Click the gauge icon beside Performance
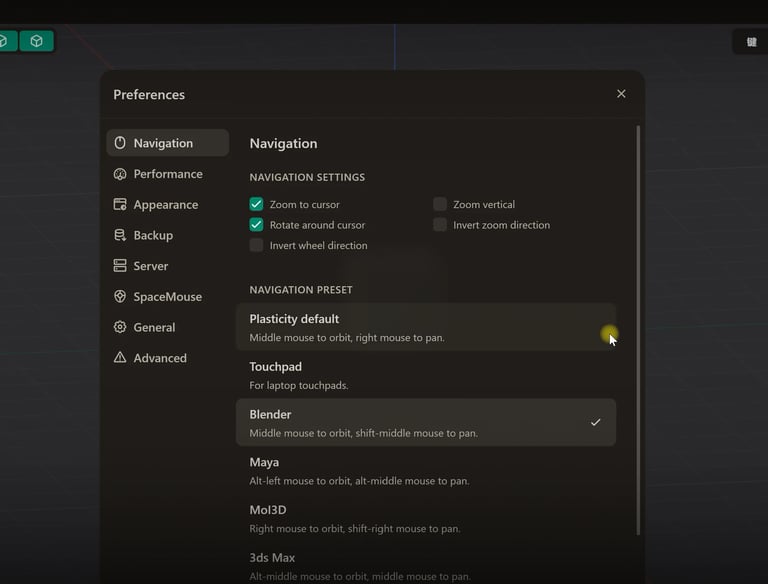 [x=120, y=174]
